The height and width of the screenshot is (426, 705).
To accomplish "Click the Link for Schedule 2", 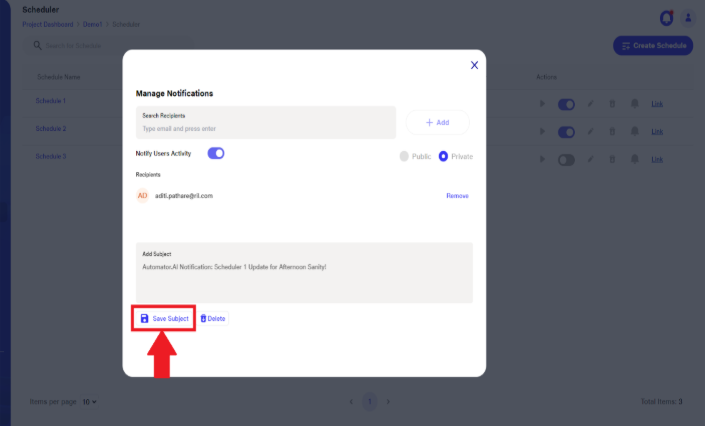I will pos(657,132).
